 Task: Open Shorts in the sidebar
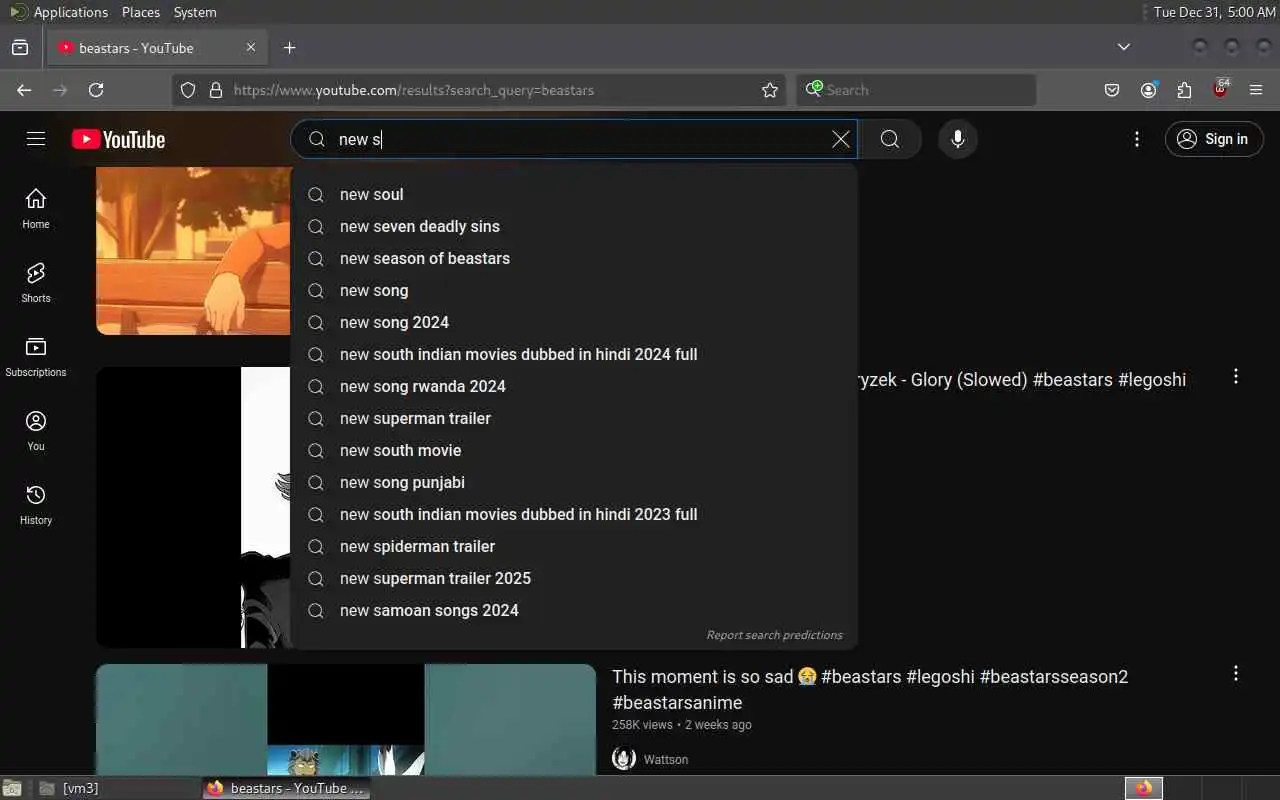(36, 282)
